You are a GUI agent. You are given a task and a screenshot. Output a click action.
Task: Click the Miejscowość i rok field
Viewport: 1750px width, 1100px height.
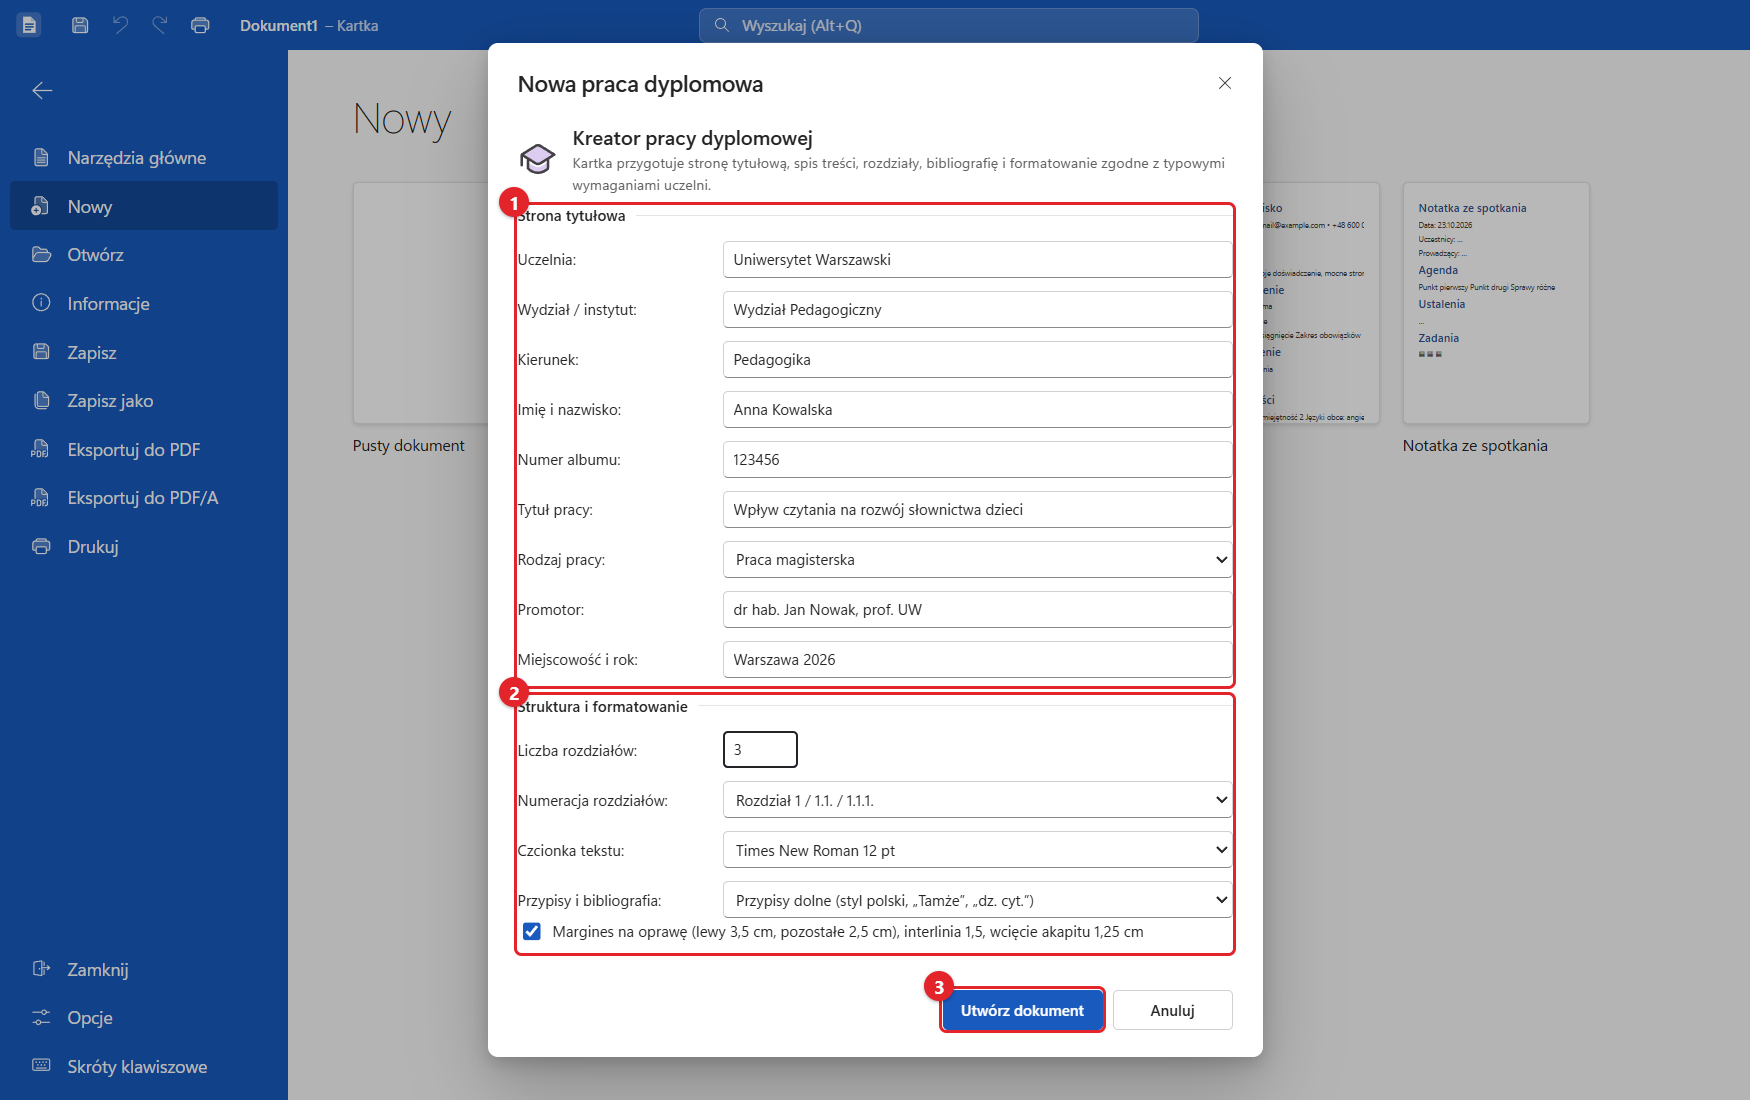tap(977, 660)
